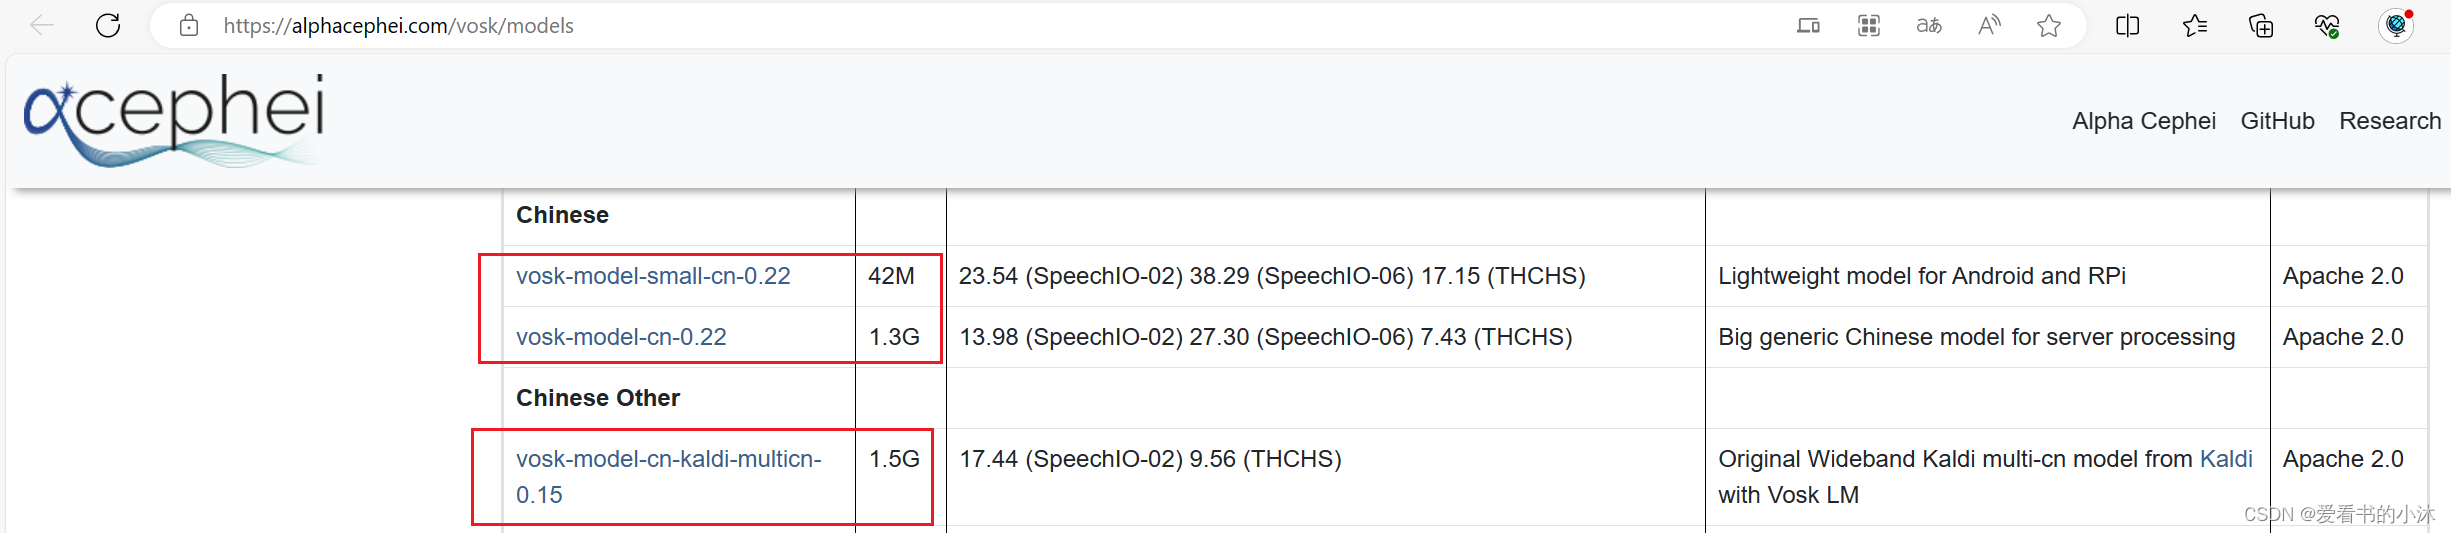2451x533 pixels.
Task: Open the favorites list icon
Action: 2195,25
